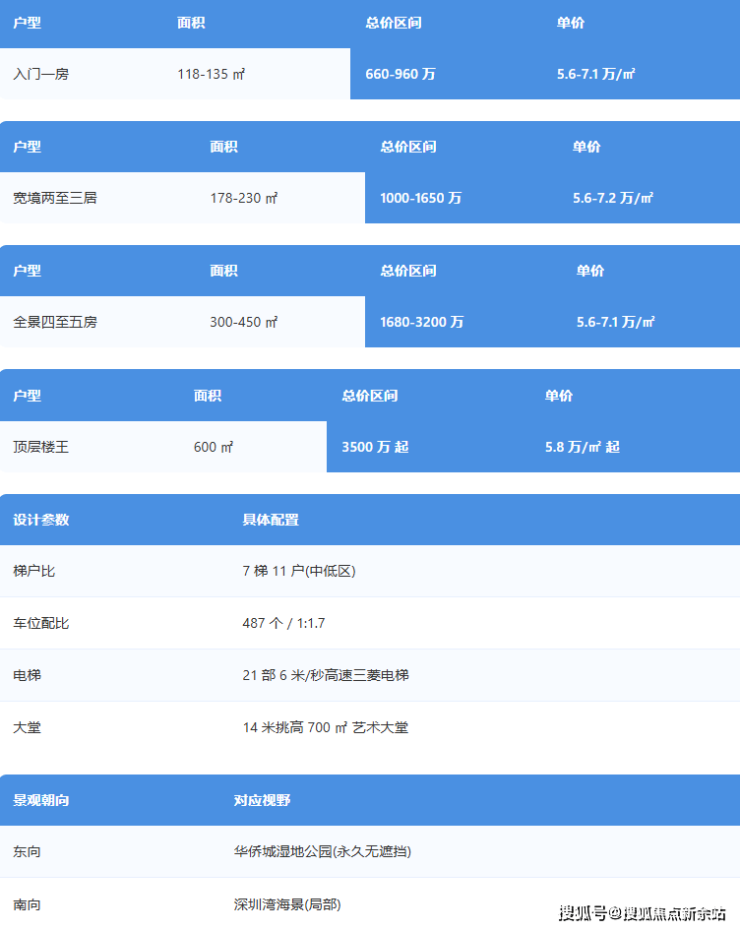
Task: Click 单价 header above 5.8 万/㎡ 起
Action: pyautogui.click(x=559, y=396)
